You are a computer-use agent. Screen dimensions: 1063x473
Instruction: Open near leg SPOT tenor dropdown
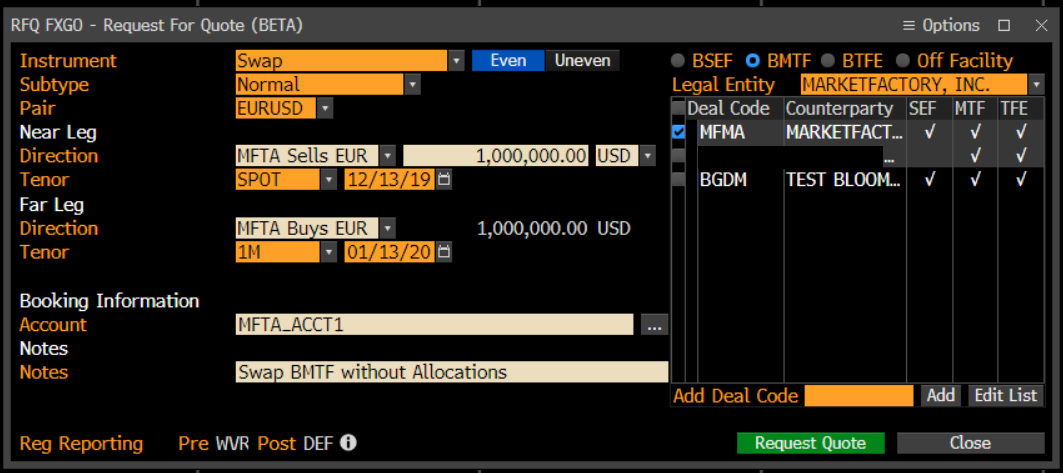click(329, 180)
